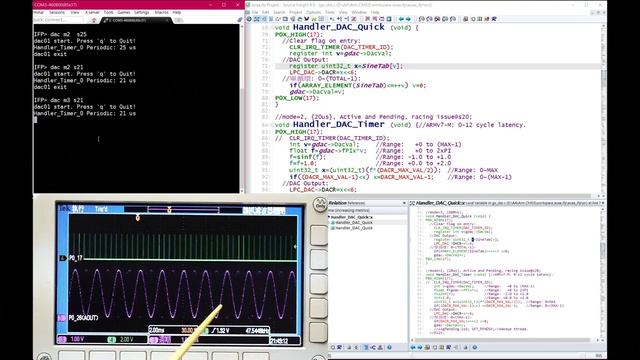Select the first Handler_DAC_Quick child in Relation tree
Viewport: 640px width, 360px height.
pyautogui.click(x=353, y=223)
